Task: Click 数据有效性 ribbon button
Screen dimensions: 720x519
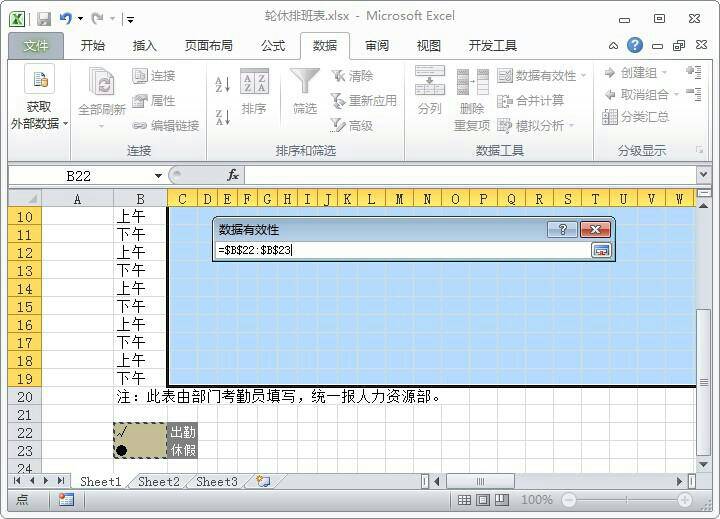Action: (x=537, y=76)
